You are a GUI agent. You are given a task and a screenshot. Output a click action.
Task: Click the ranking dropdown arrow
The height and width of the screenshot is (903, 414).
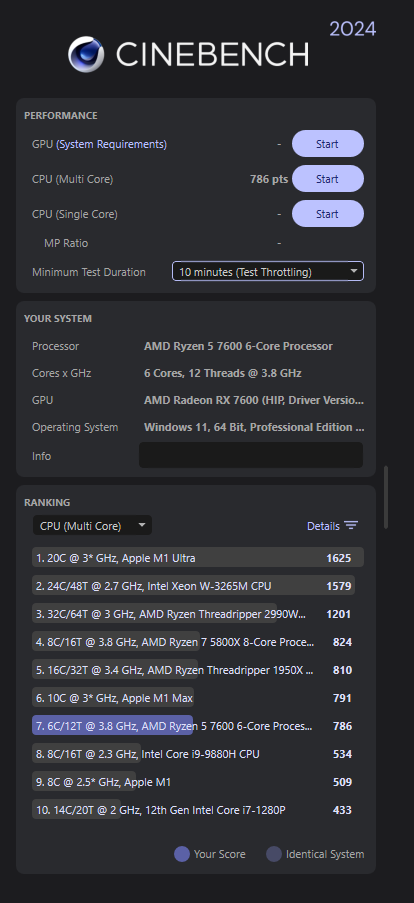pos(142,526)
